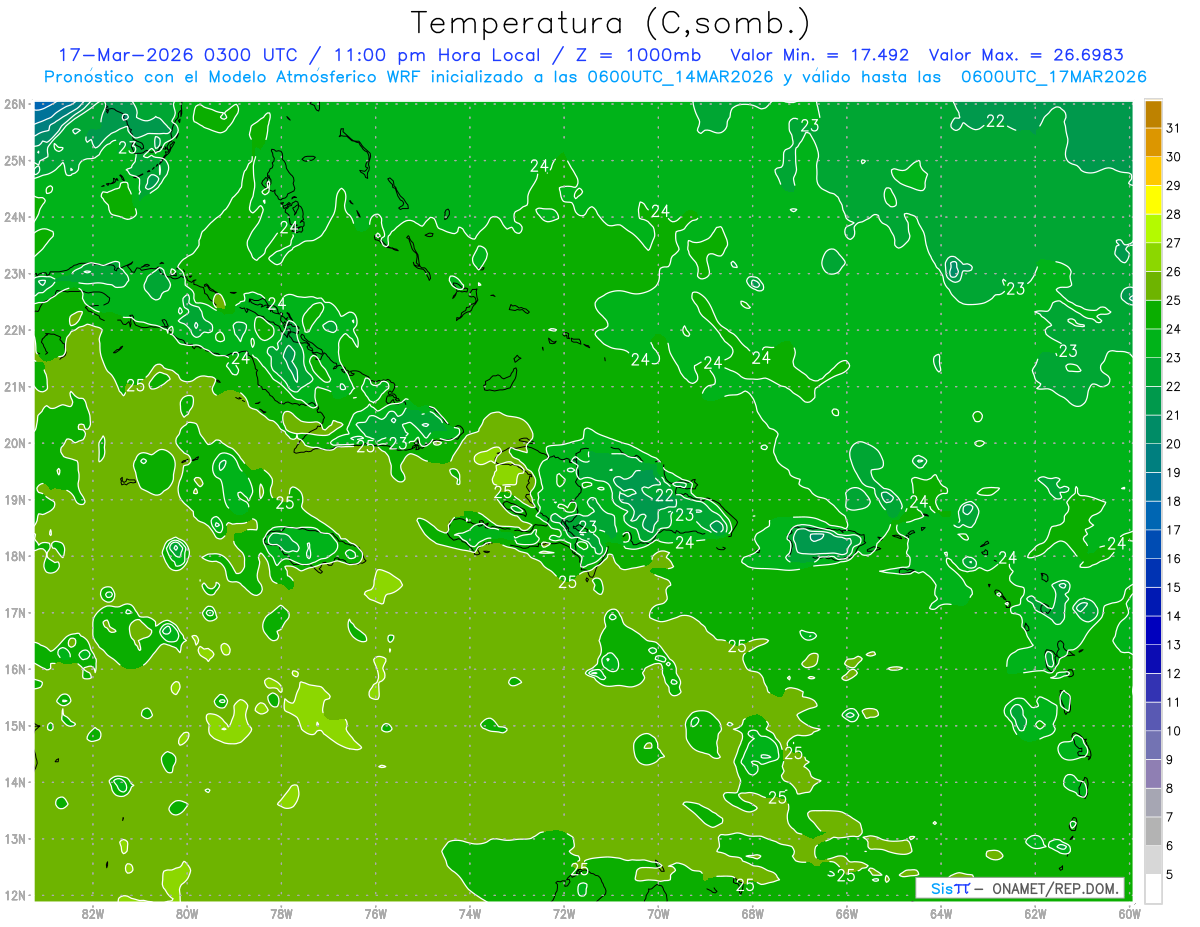Click the '78W' longitude axis label

point(281,913)
